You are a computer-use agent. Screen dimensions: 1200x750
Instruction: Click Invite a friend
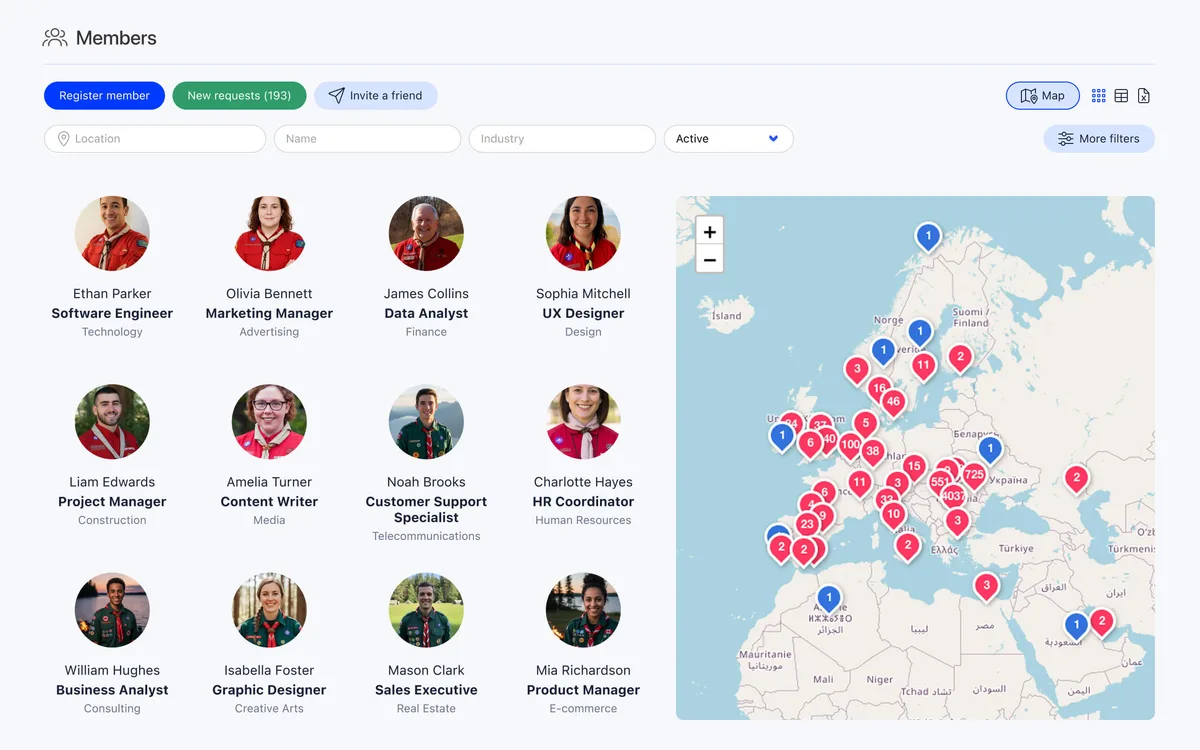pos(375,95)
